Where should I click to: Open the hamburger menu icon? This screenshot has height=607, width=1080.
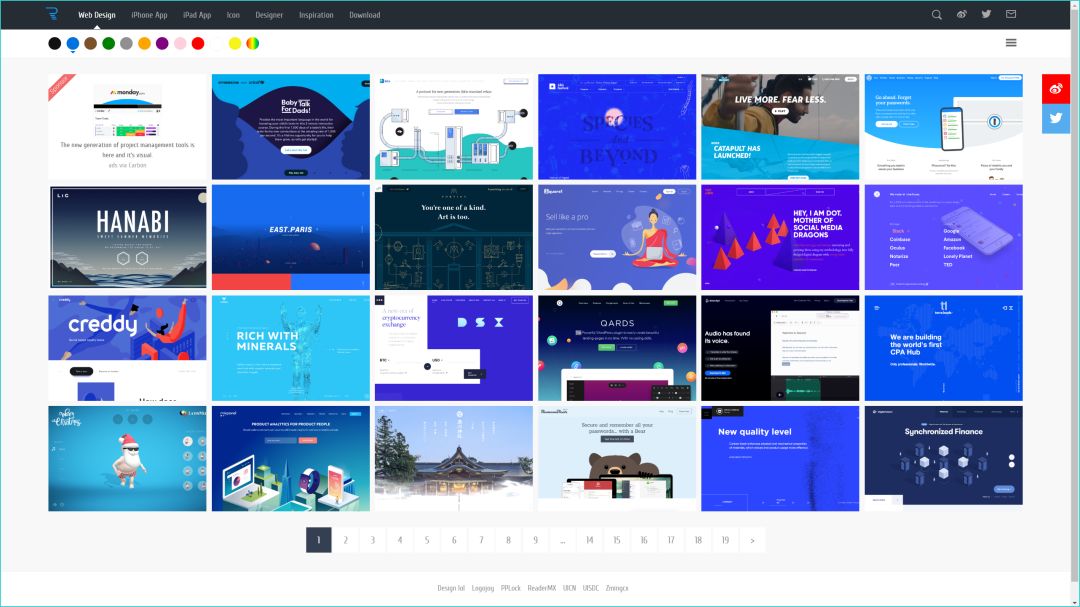point(1011,43)
